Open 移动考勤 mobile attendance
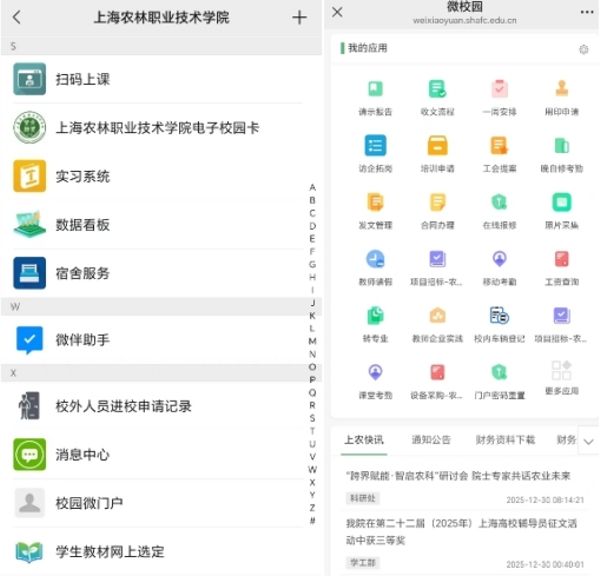This screenshot has width=600, height=582. point(499,266)
